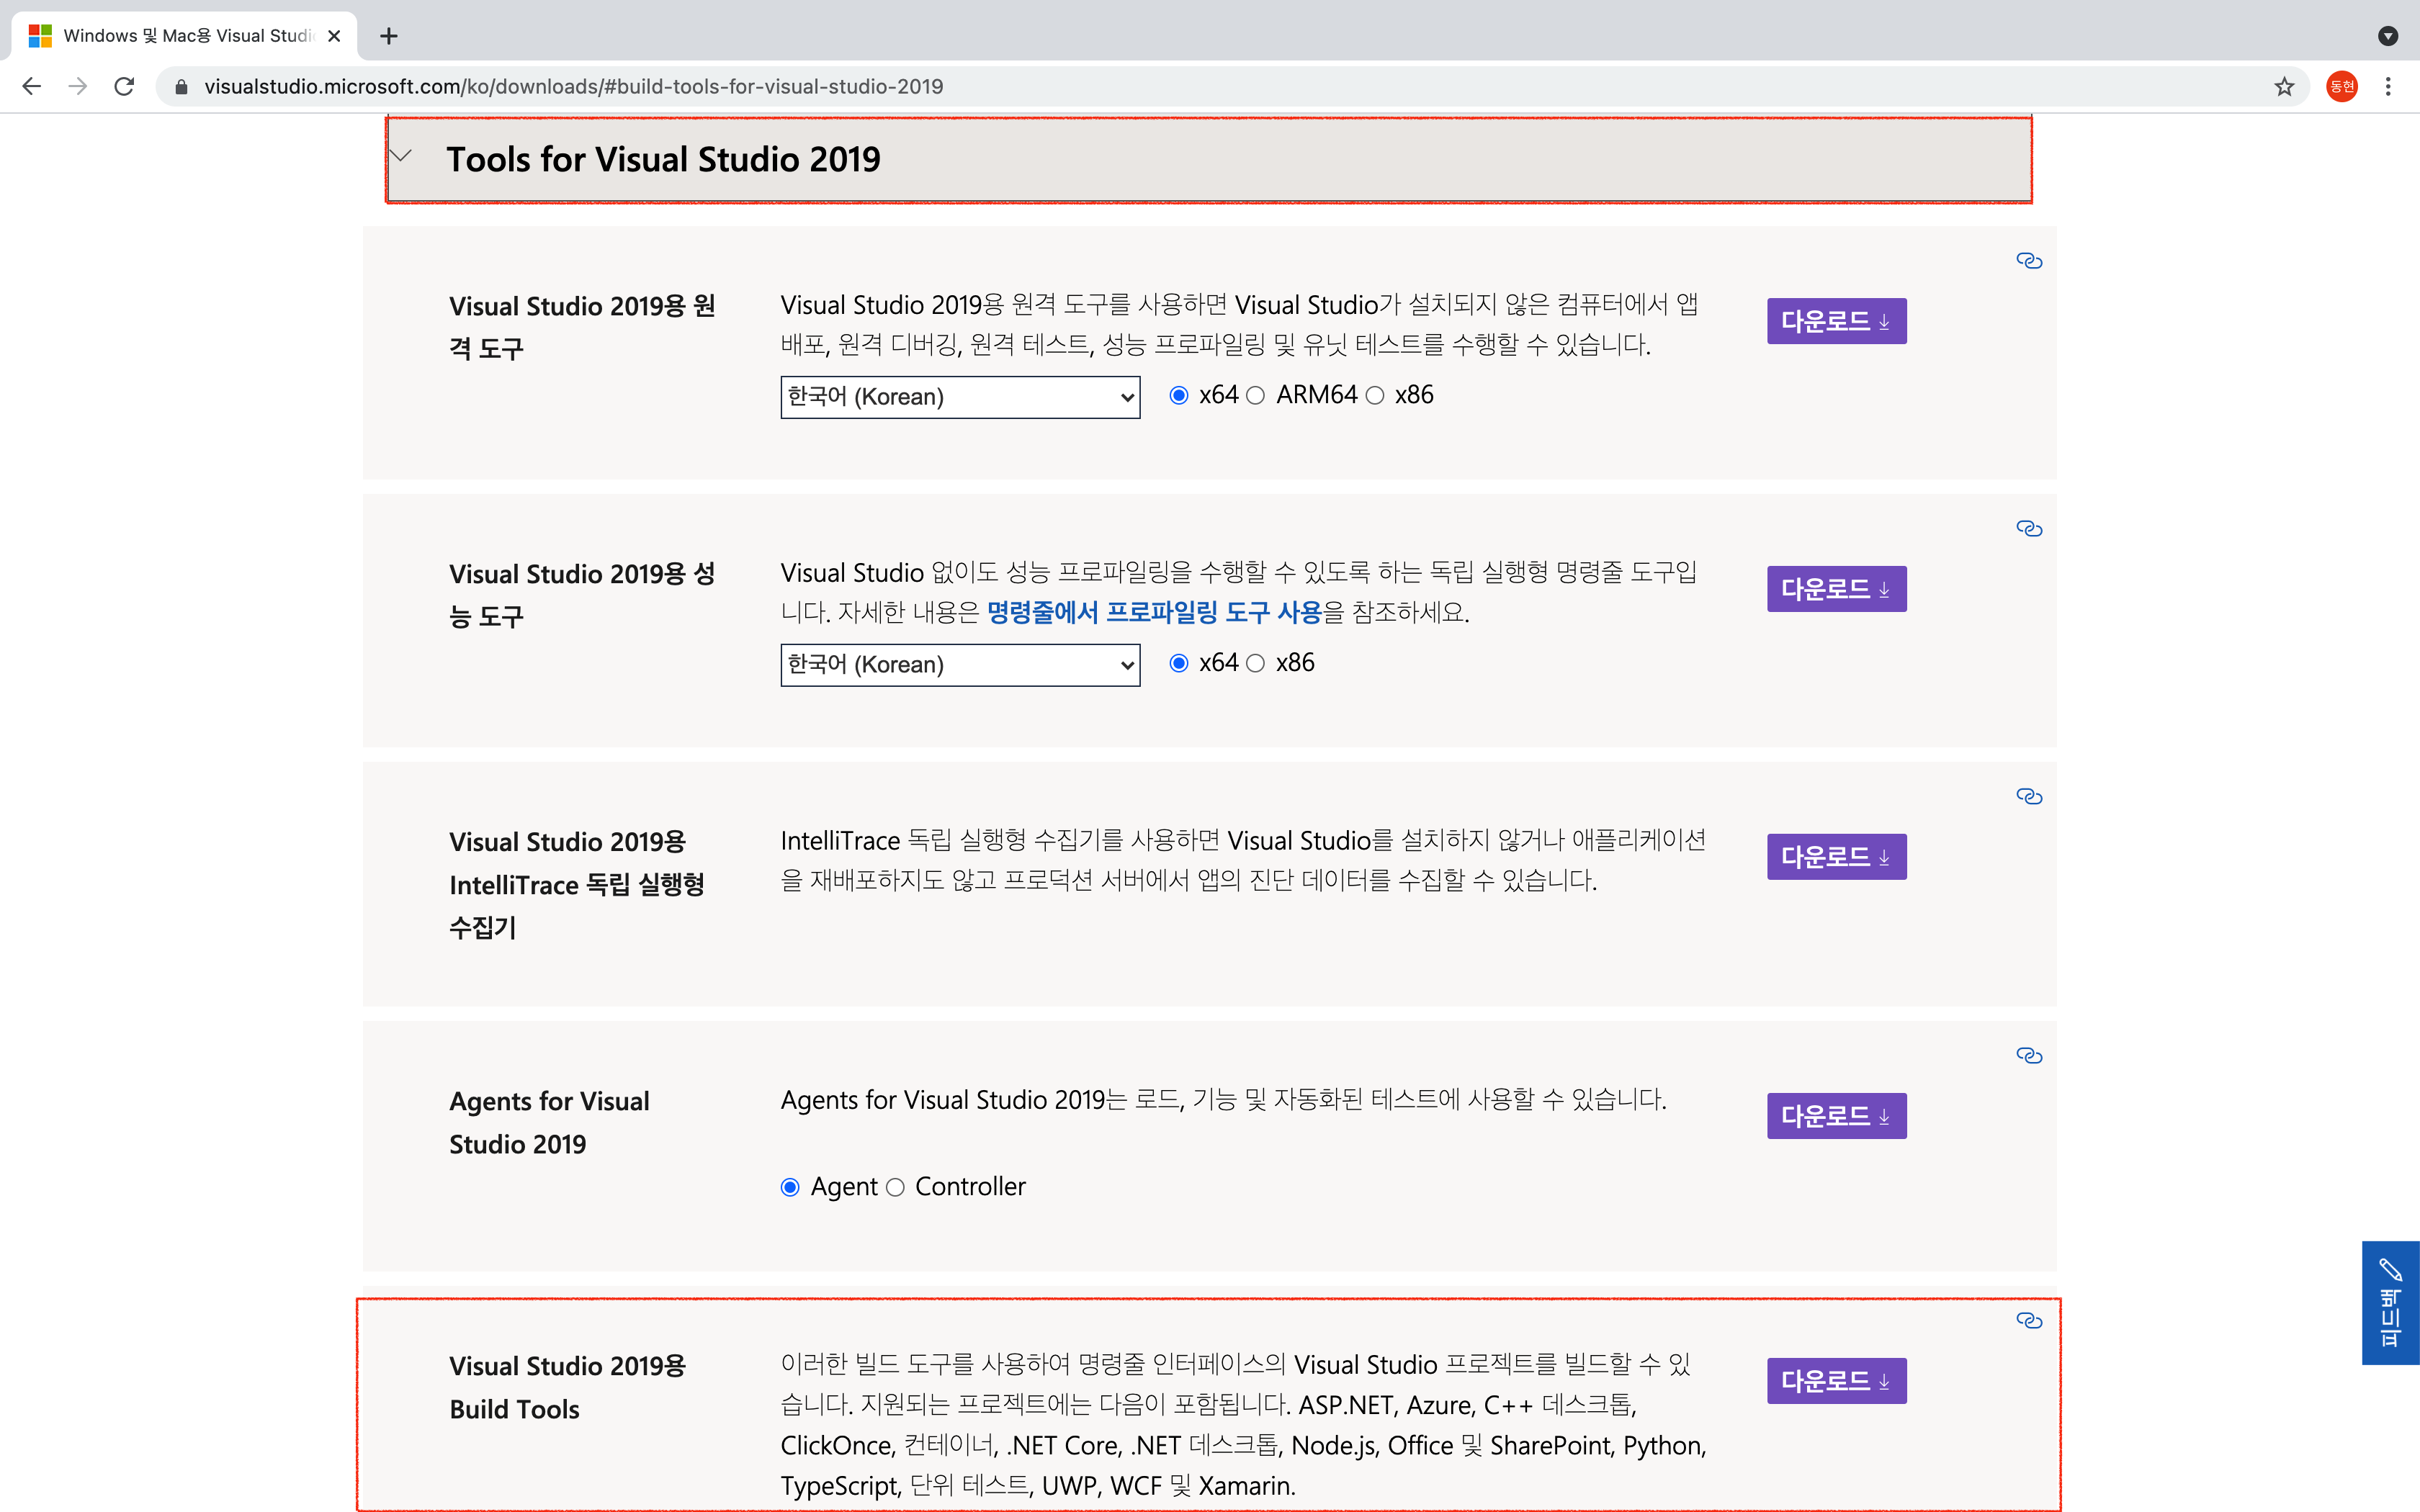Copy link icon for Remote Tools (원격 도구)
Image resolution: width=2420 pixels, height=1512 pixels.
point(2029,261)
